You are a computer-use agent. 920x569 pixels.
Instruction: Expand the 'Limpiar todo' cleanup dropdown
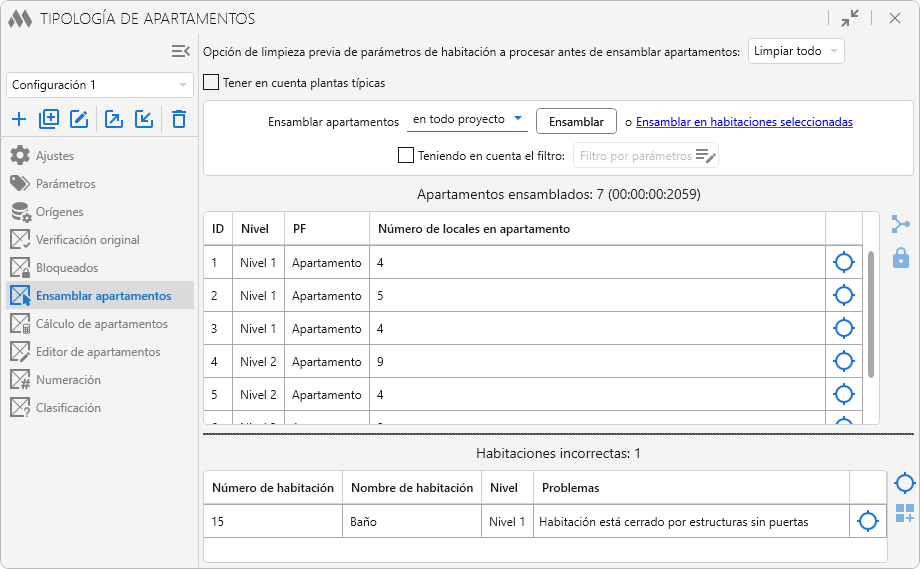[x=796, y=51]
